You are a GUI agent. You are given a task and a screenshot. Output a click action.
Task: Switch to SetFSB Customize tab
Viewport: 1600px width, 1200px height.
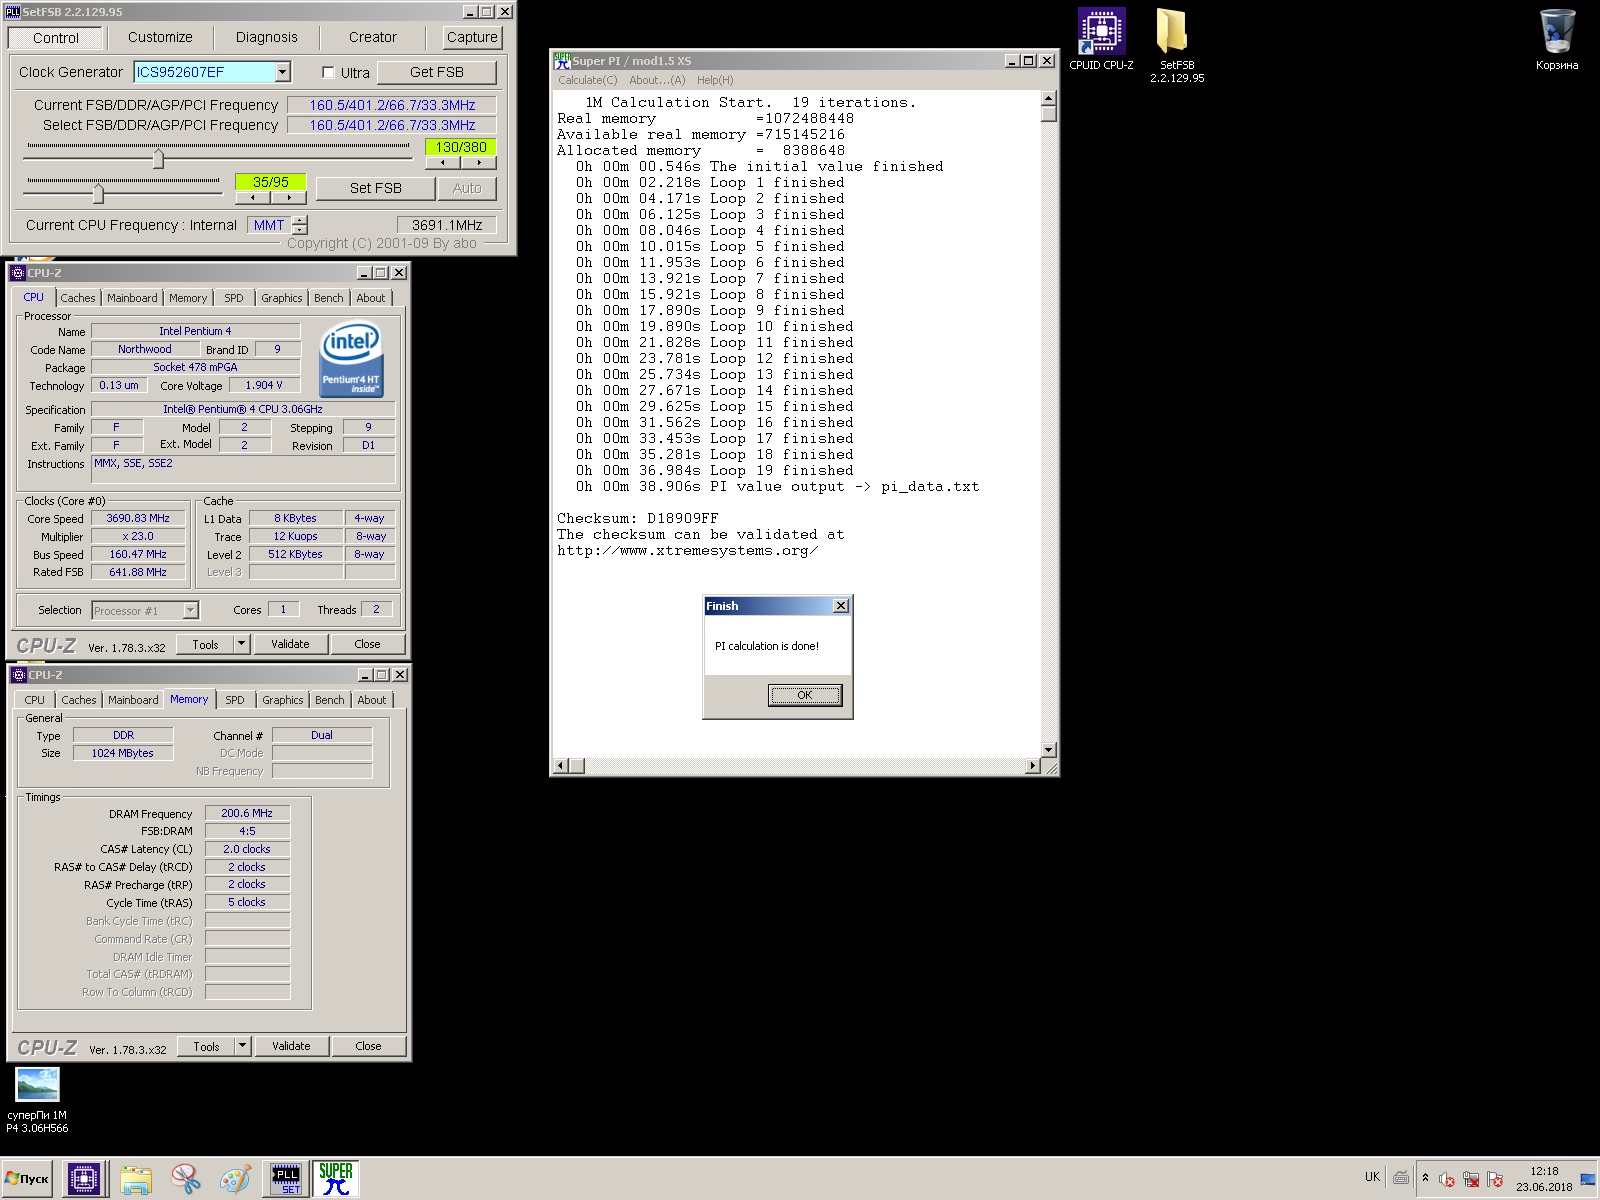(x=160, y=37)
